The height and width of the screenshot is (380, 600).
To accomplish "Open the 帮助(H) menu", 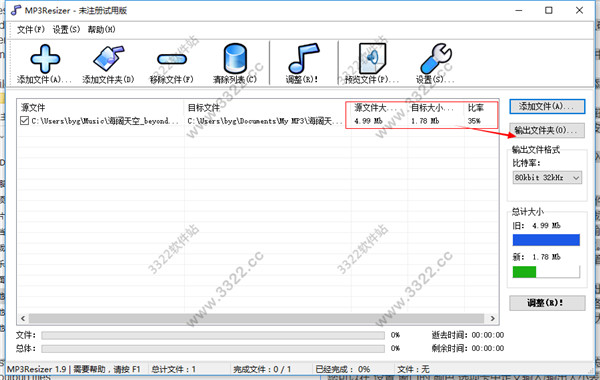I will pyautogui.click(x=101, y=29).
